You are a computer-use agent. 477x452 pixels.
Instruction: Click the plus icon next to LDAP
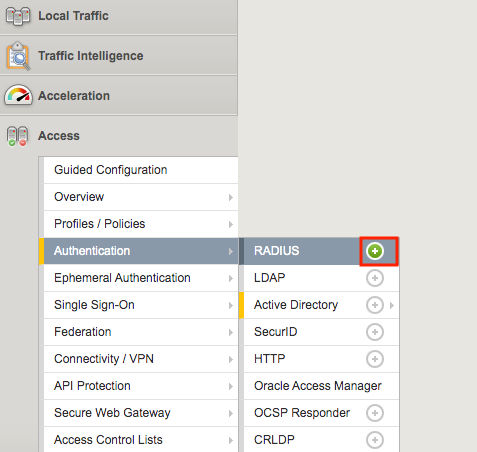click(375, 278)
